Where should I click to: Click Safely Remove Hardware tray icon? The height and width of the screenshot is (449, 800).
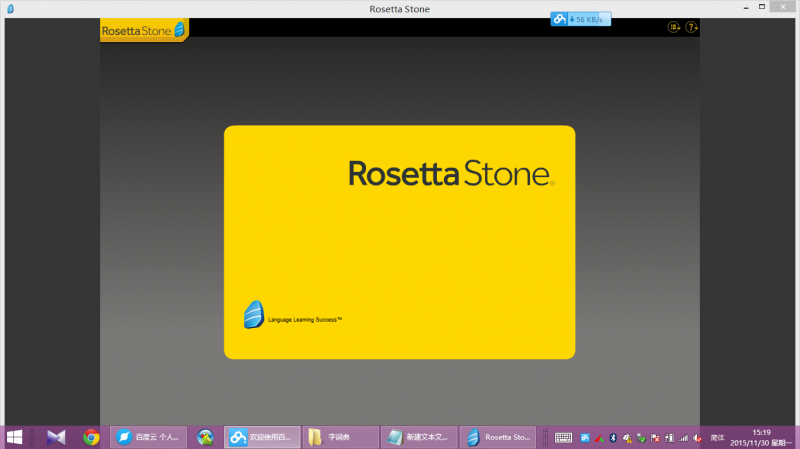(x=641, y=438)
